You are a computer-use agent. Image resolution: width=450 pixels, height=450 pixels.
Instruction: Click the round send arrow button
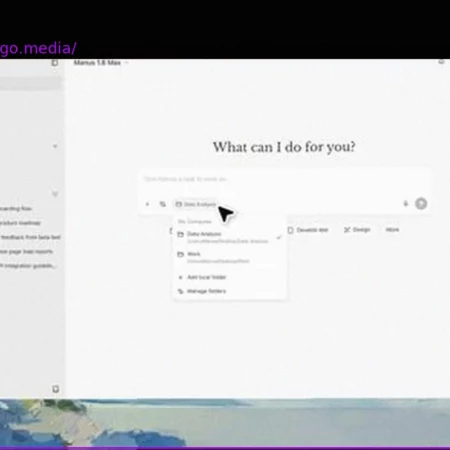coord(421,203)
